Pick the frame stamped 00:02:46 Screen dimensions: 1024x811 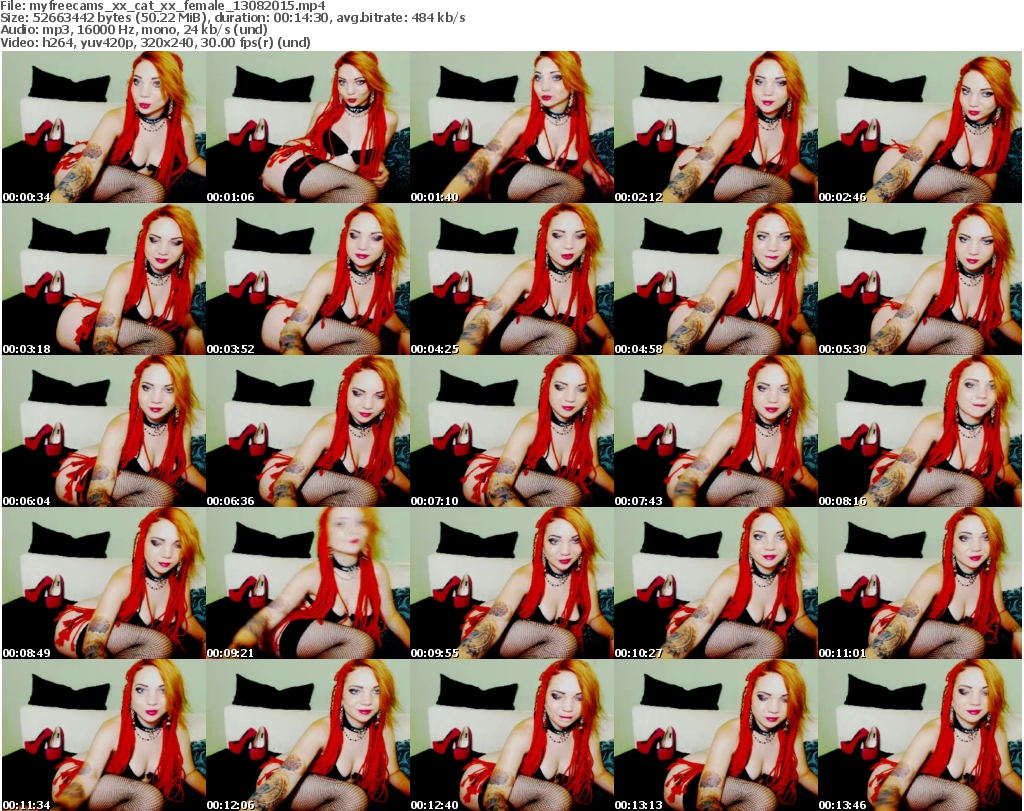pos(920,127)
